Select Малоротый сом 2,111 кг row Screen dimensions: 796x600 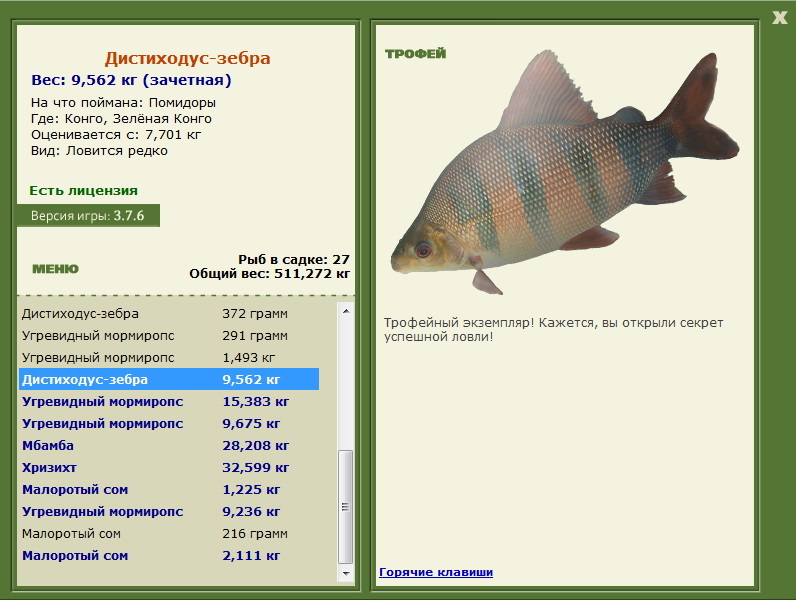click(x=170, y=555)
